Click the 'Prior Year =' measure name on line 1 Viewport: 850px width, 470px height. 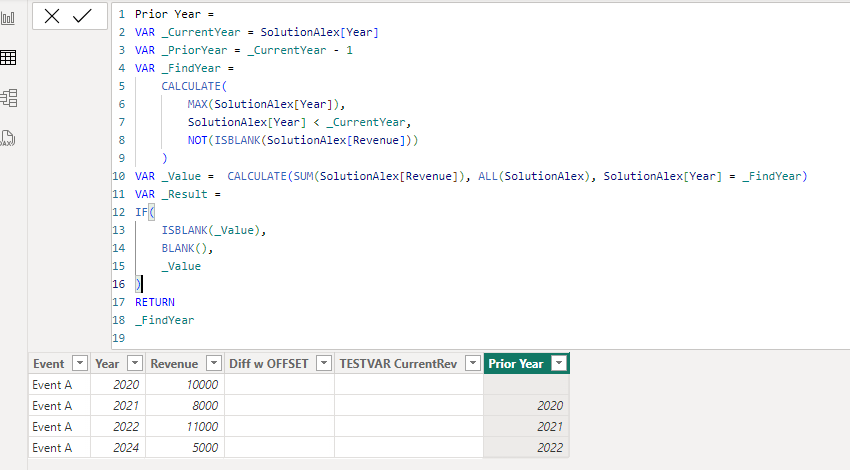[x=174, y=14]
